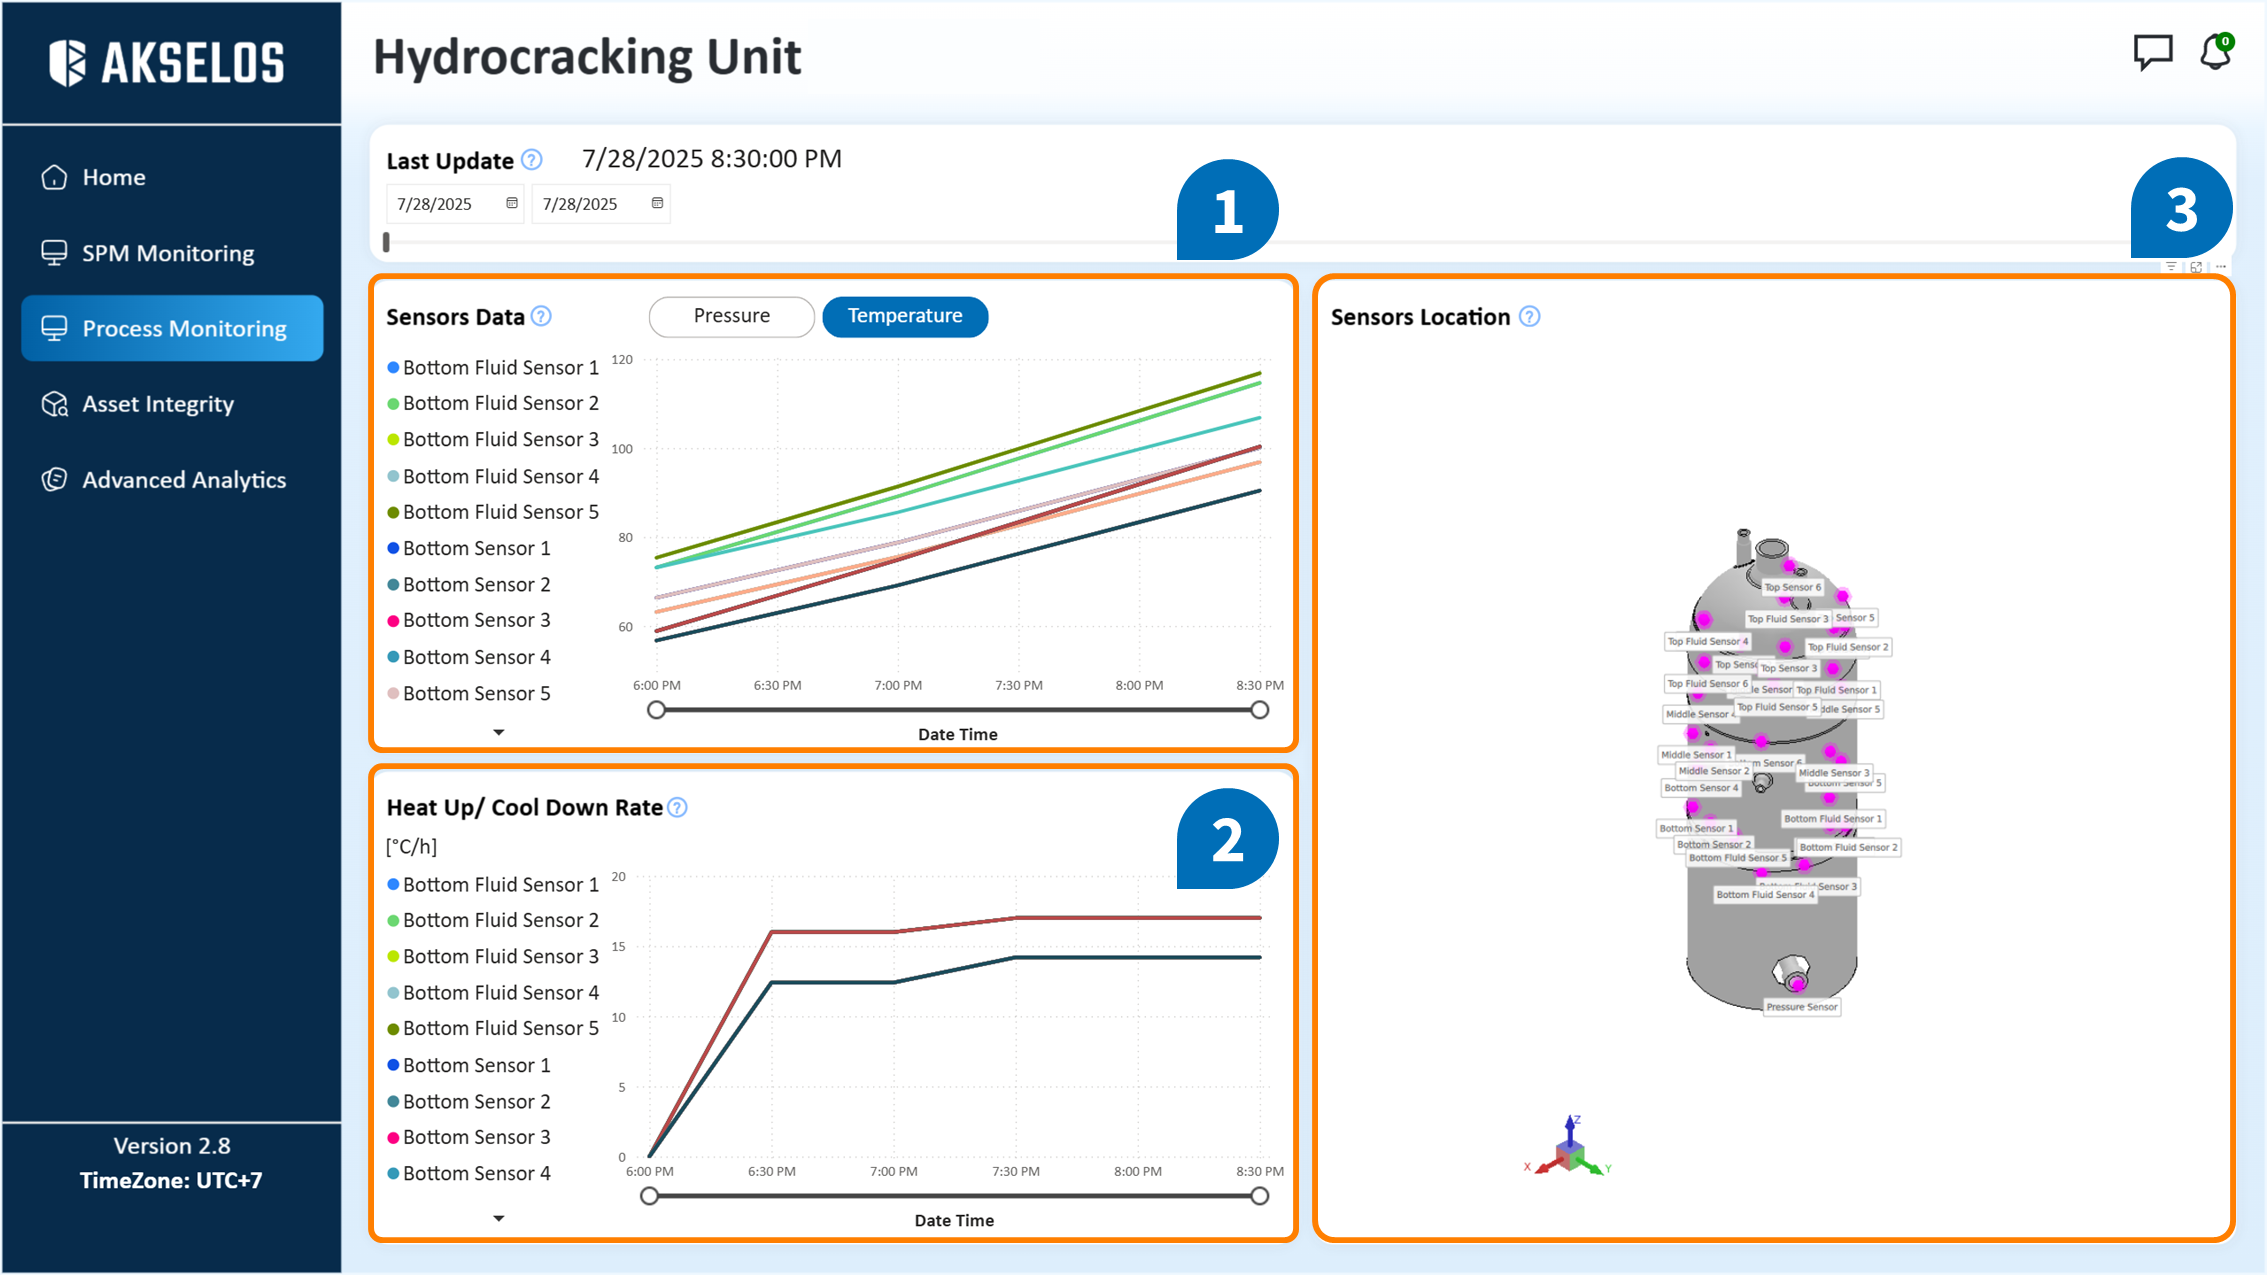Click the filter icon above Sensors Location

coord(2171,267)
